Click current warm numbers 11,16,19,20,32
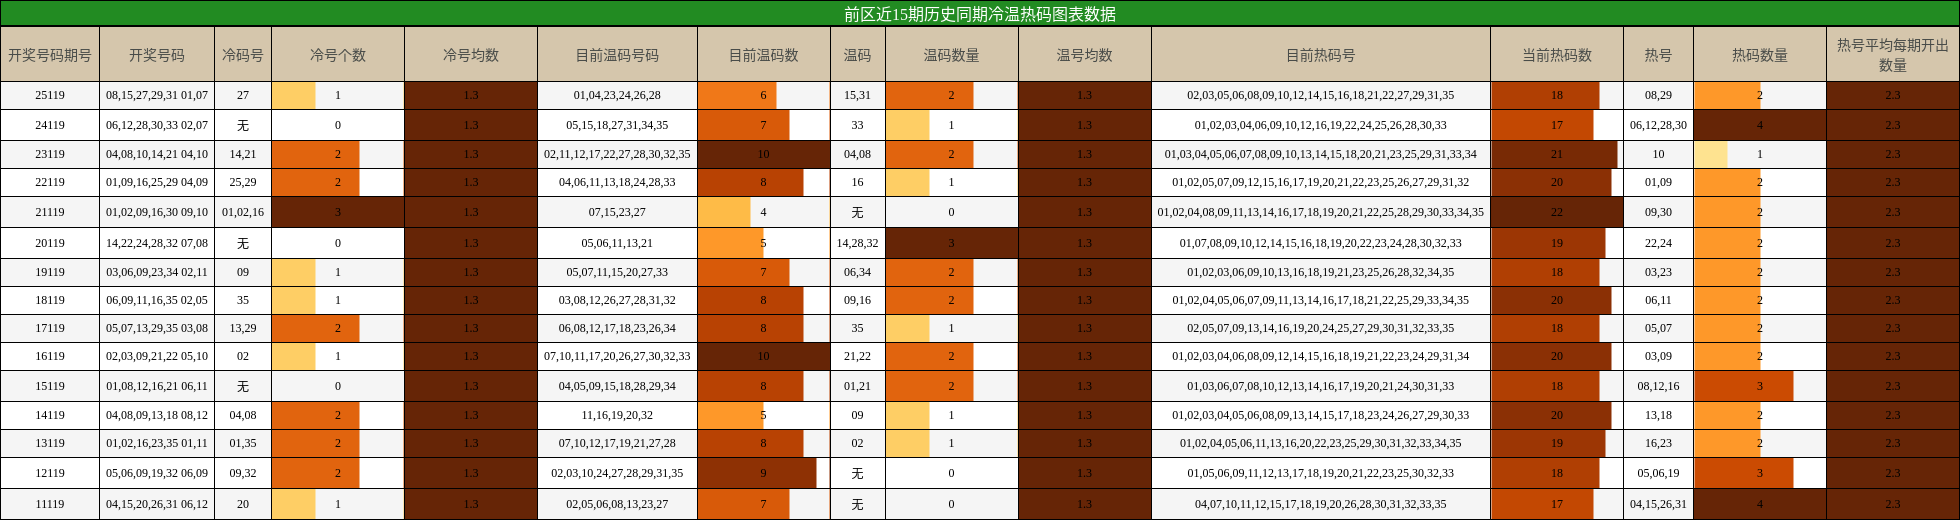 617,415
